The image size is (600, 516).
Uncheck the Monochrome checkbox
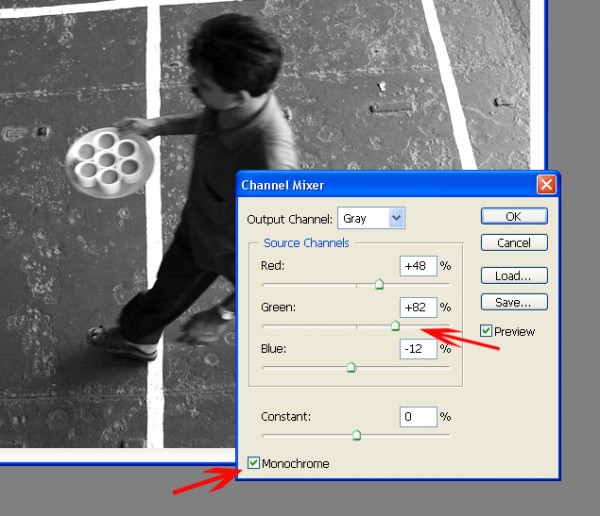click(x=254, y=463)
